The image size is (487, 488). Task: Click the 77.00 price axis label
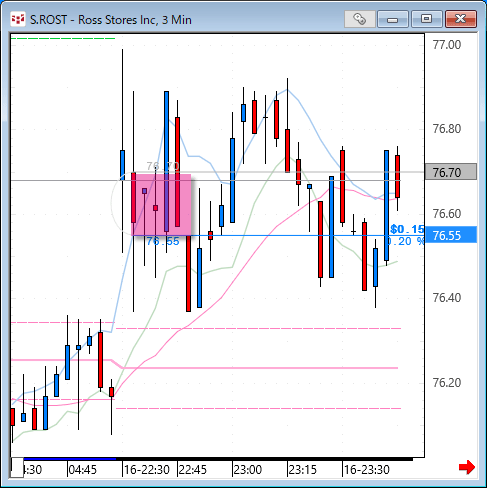pos(447,45)
